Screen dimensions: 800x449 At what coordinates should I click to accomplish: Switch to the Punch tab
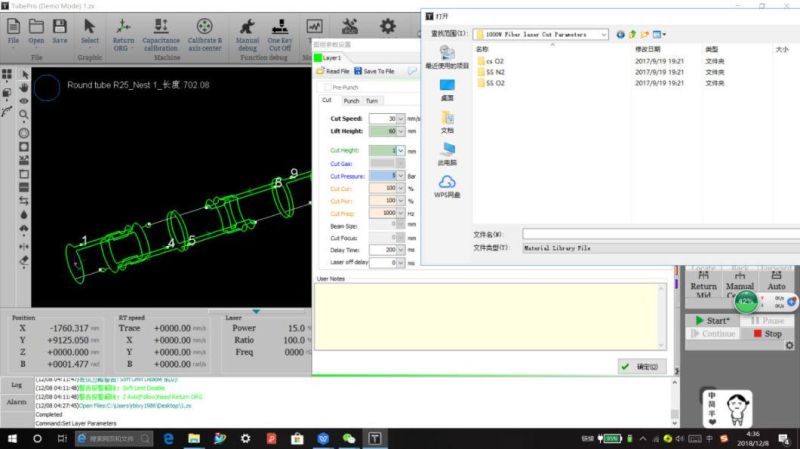click(x=351, y=101)
